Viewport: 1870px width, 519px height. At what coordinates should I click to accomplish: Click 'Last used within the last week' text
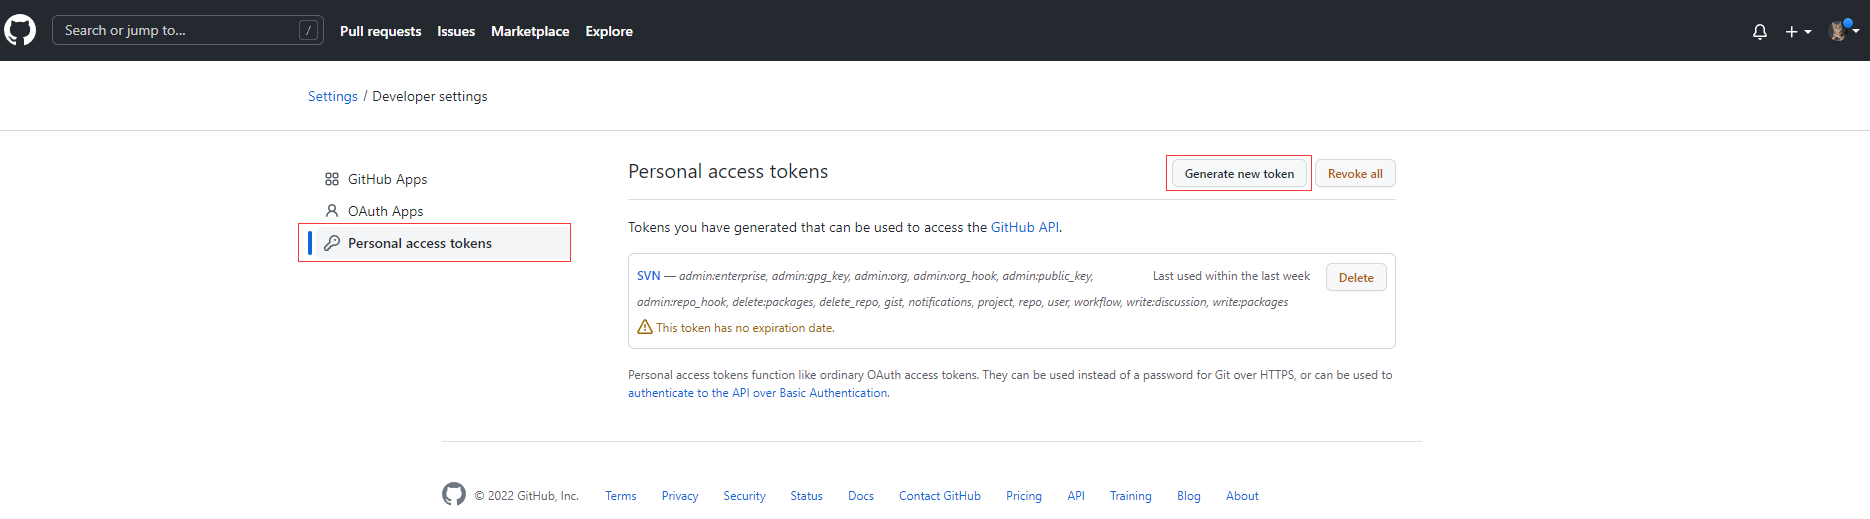(1231, 276)
